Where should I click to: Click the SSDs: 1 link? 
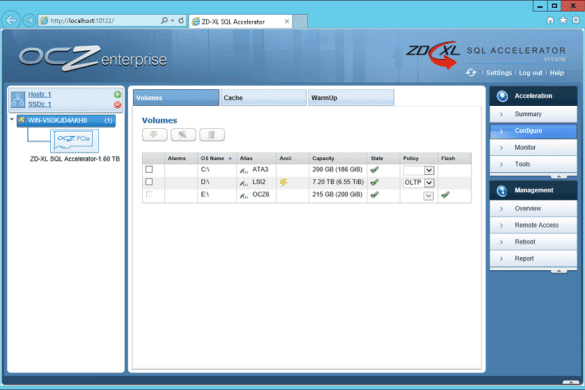pyautogui.click(x=40, y=104)
